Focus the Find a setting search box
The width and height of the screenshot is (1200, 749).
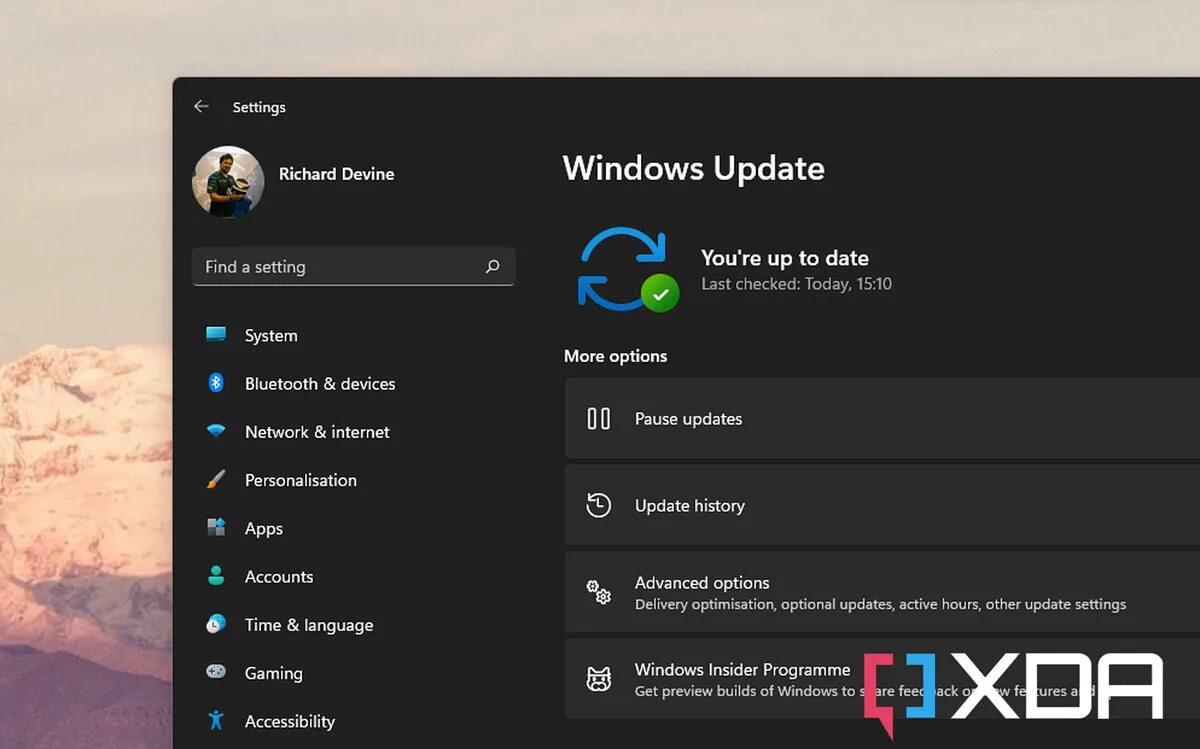coord(353,267)
